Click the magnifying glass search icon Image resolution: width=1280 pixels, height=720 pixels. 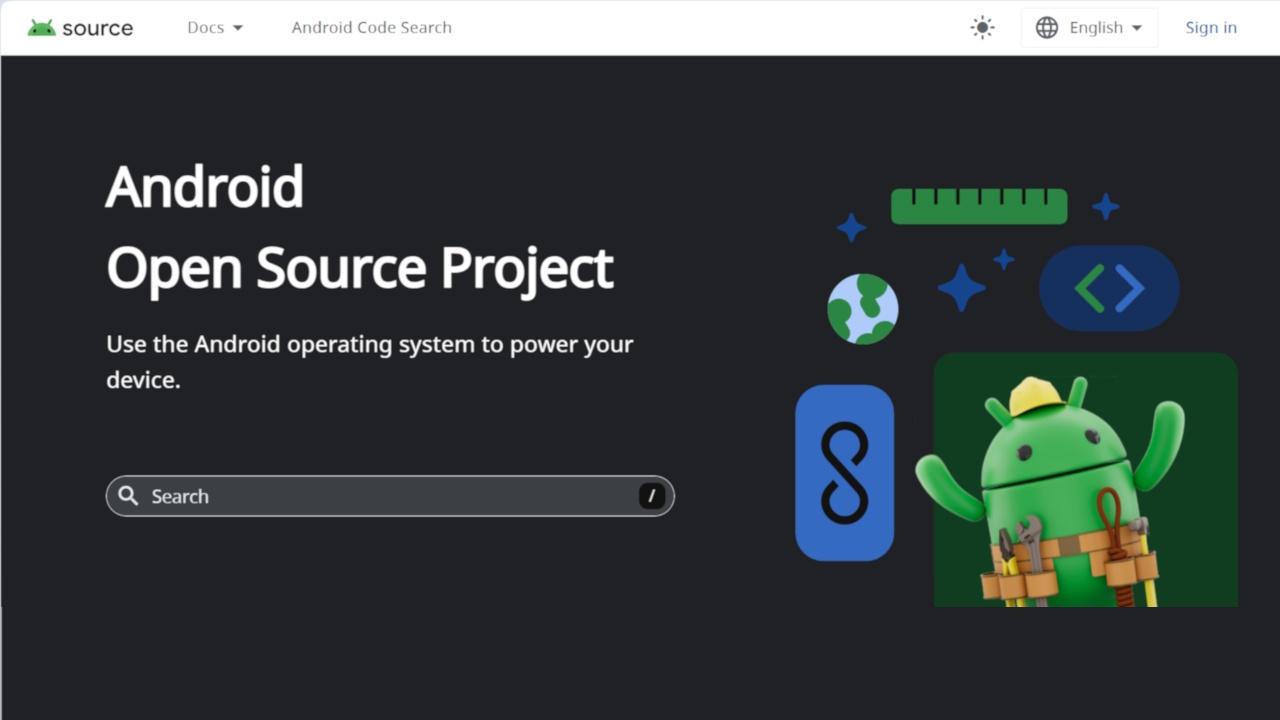tap(128, 496)
